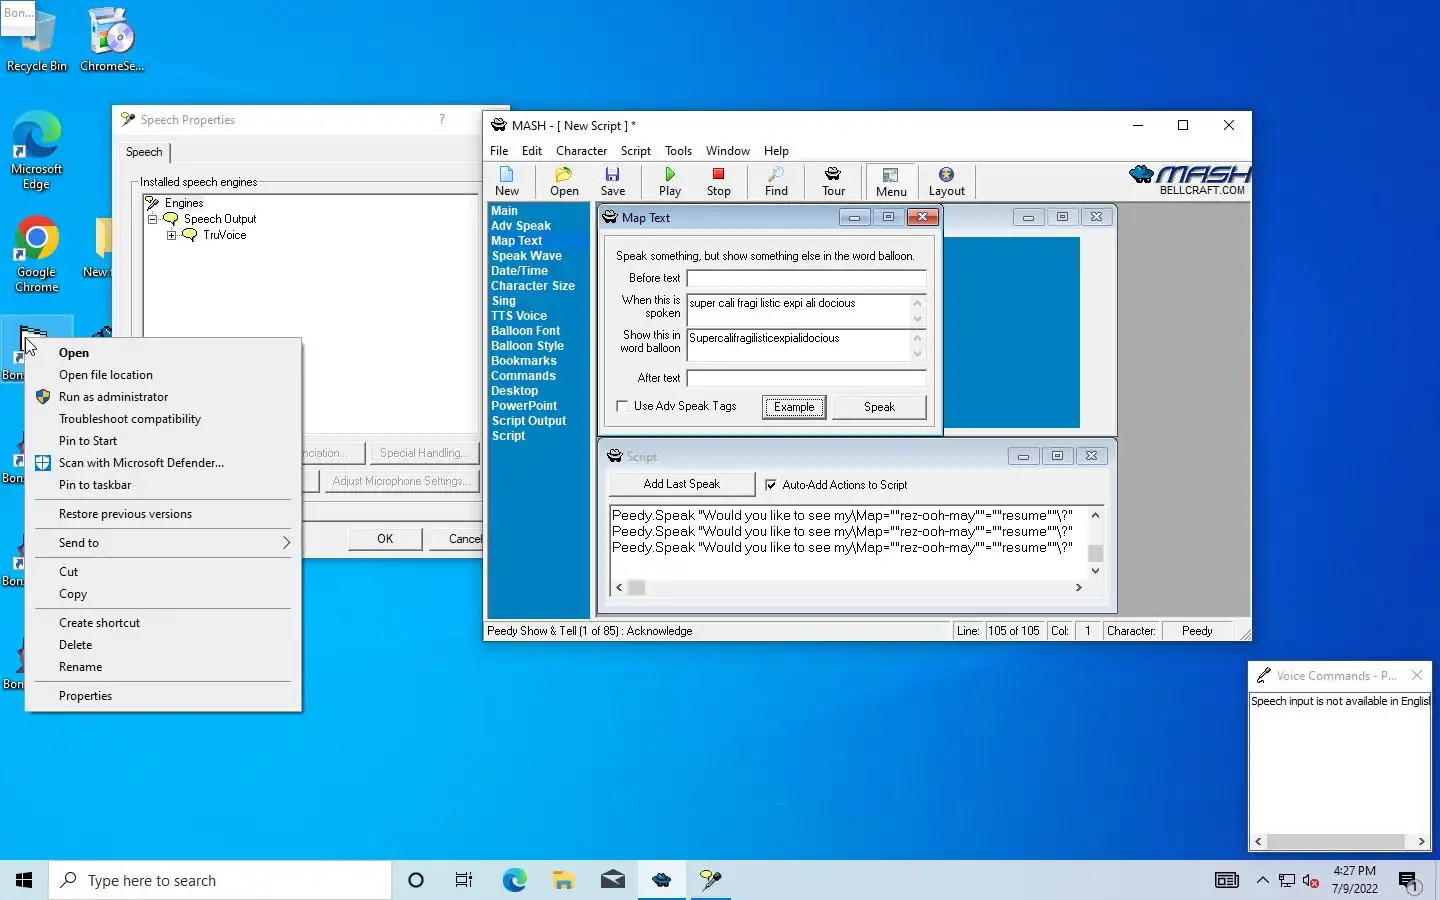The width and height of the screenshot is (1440, 900).
Task: Show hidden tray icons chevron
Action: click(x=1262, y=881)
